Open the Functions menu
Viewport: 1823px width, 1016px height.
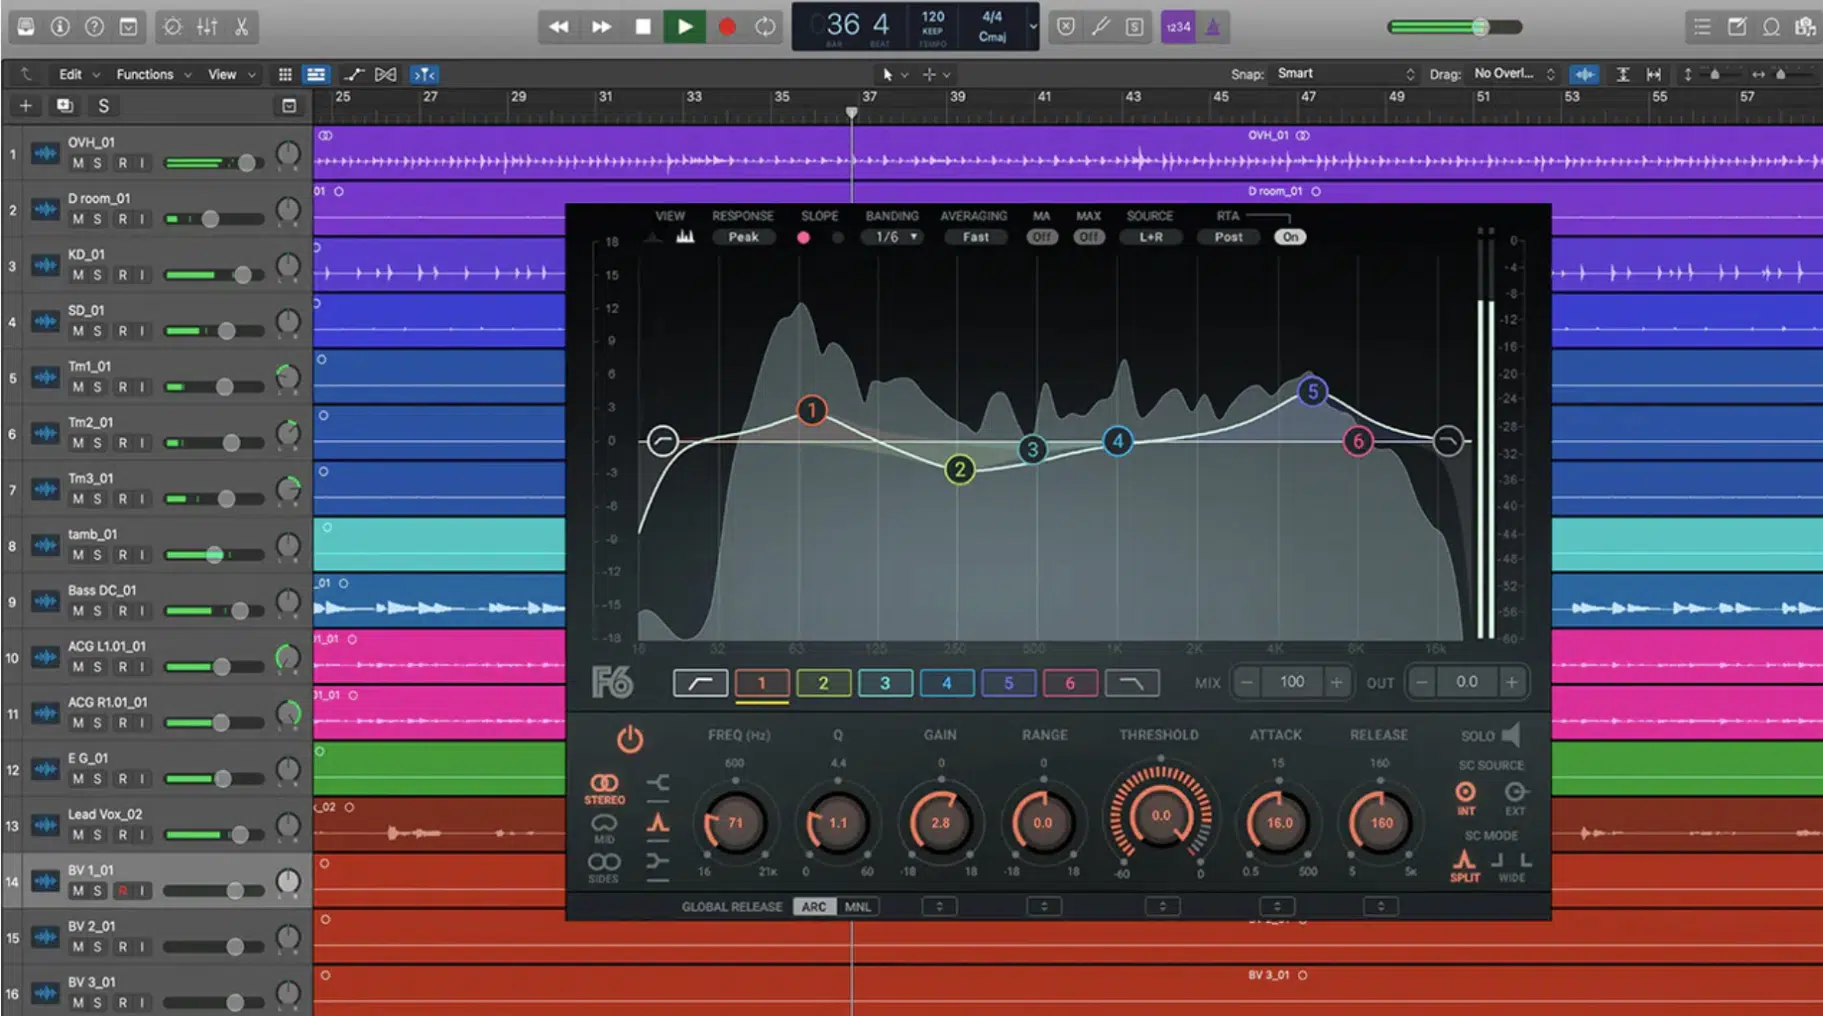(154, 74)
